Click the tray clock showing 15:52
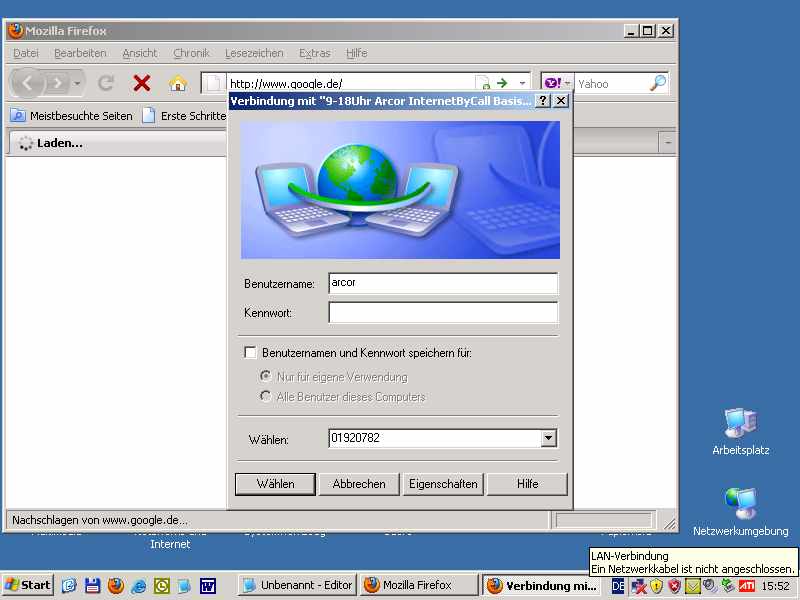 (776, 586)
